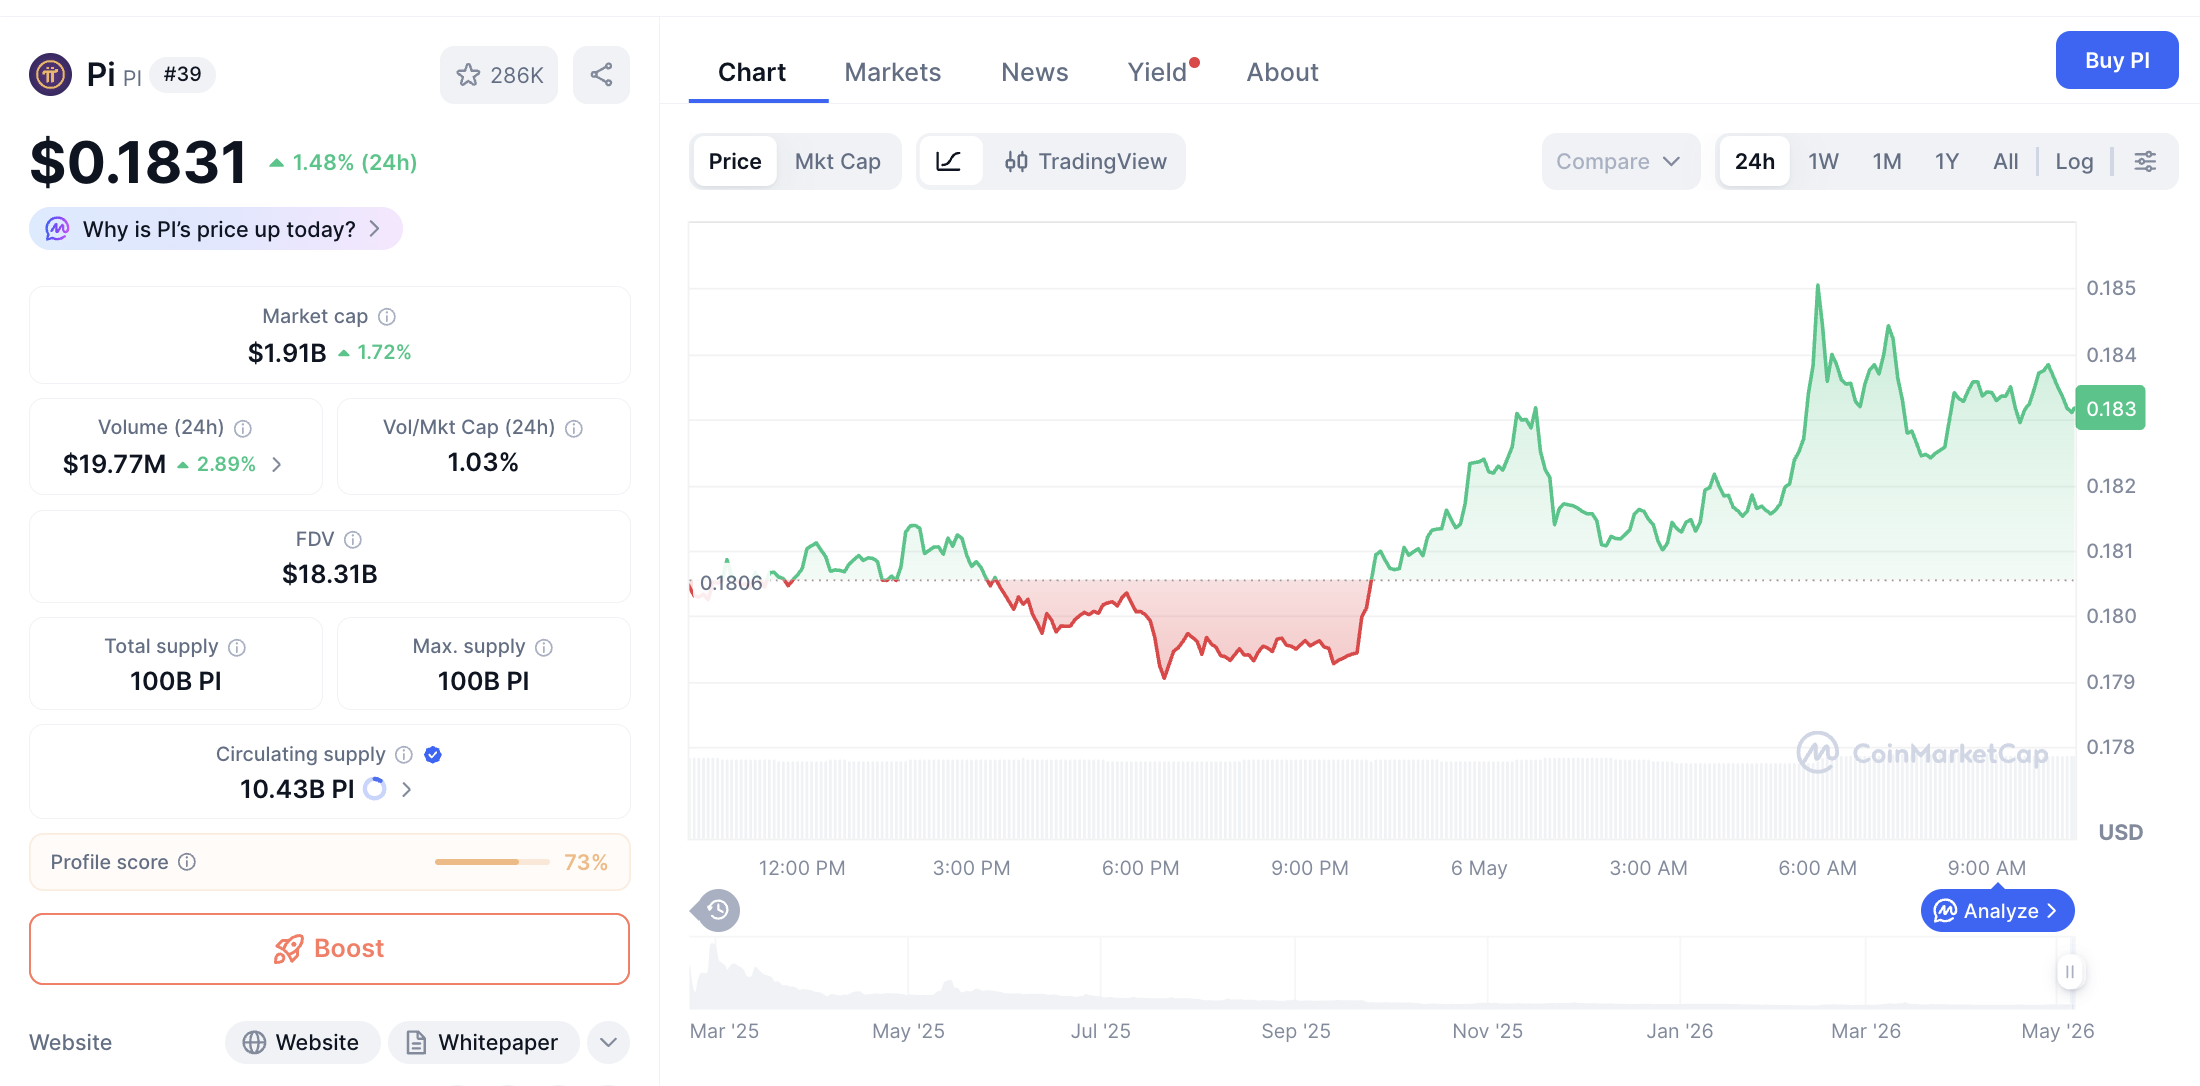Viewport: 2200px width, 1086px height.
Task: Select the 1M time range
Action: point(1887,161)
